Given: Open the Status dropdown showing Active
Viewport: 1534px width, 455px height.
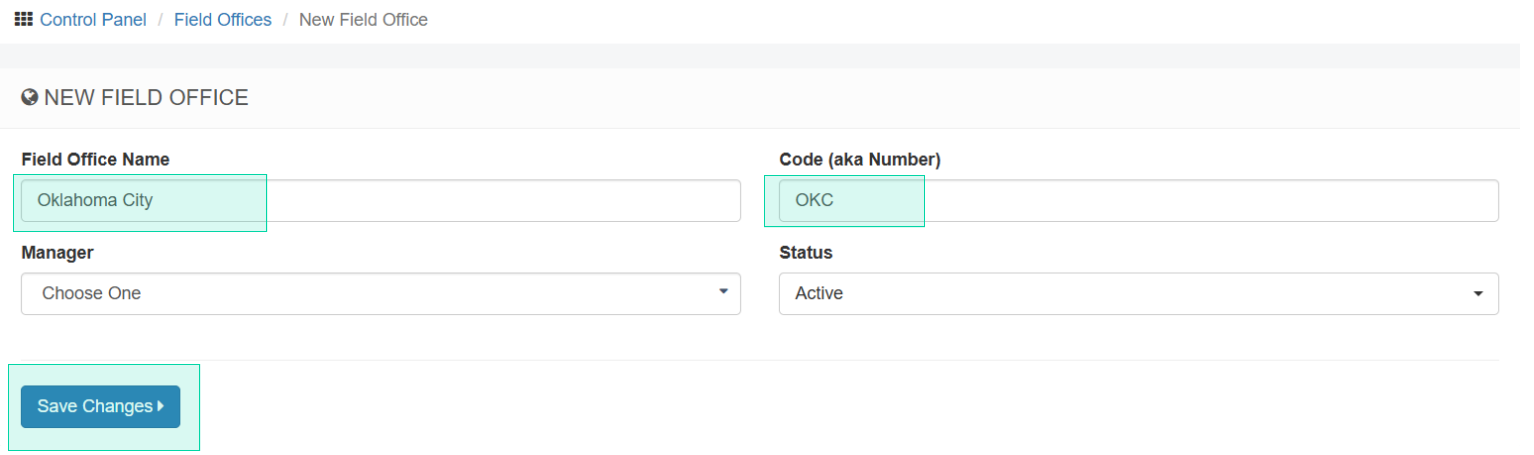Looking at the screenshot, I should coord(1139,294).
